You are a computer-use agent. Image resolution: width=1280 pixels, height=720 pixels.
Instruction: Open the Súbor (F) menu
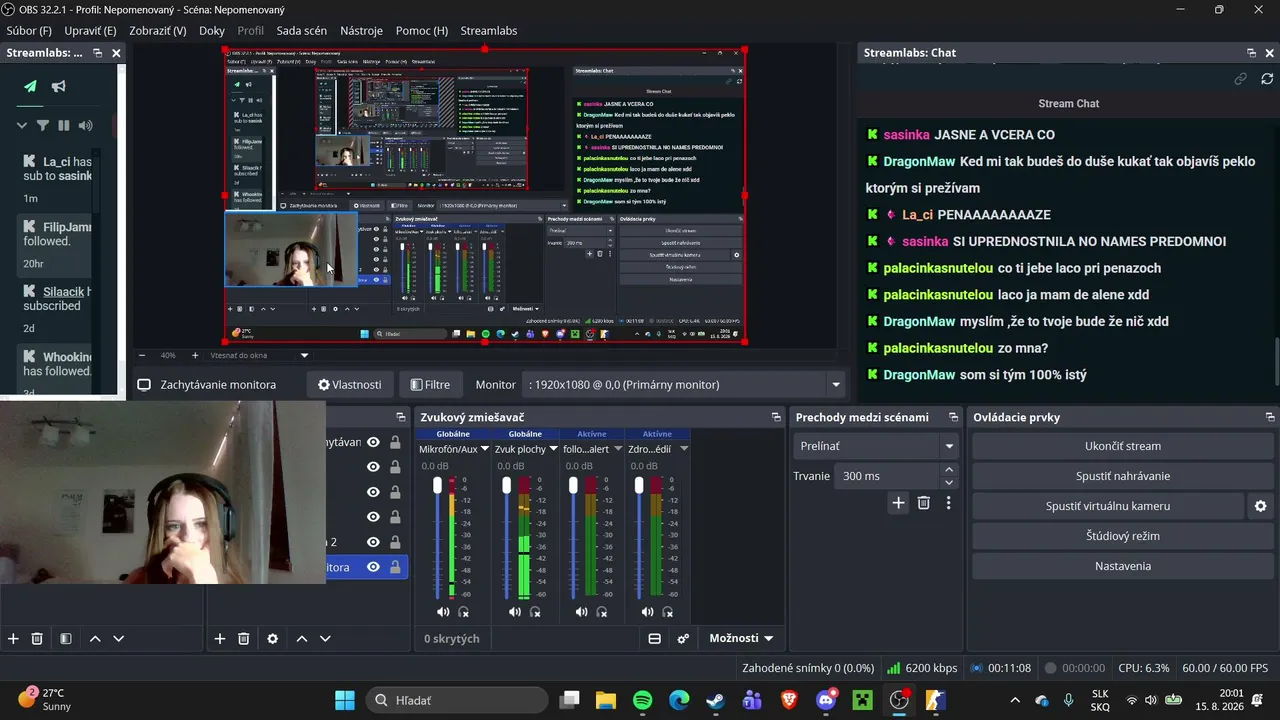29,31
